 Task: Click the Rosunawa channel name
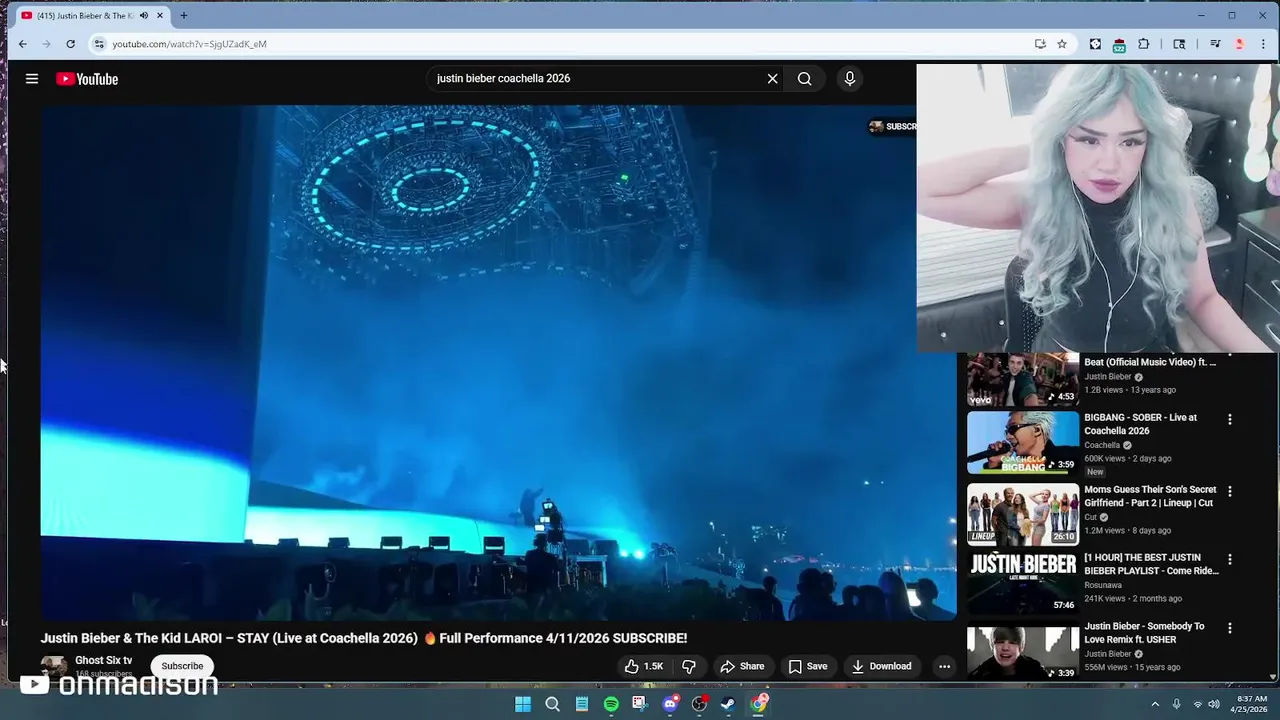pos(1103,585)
